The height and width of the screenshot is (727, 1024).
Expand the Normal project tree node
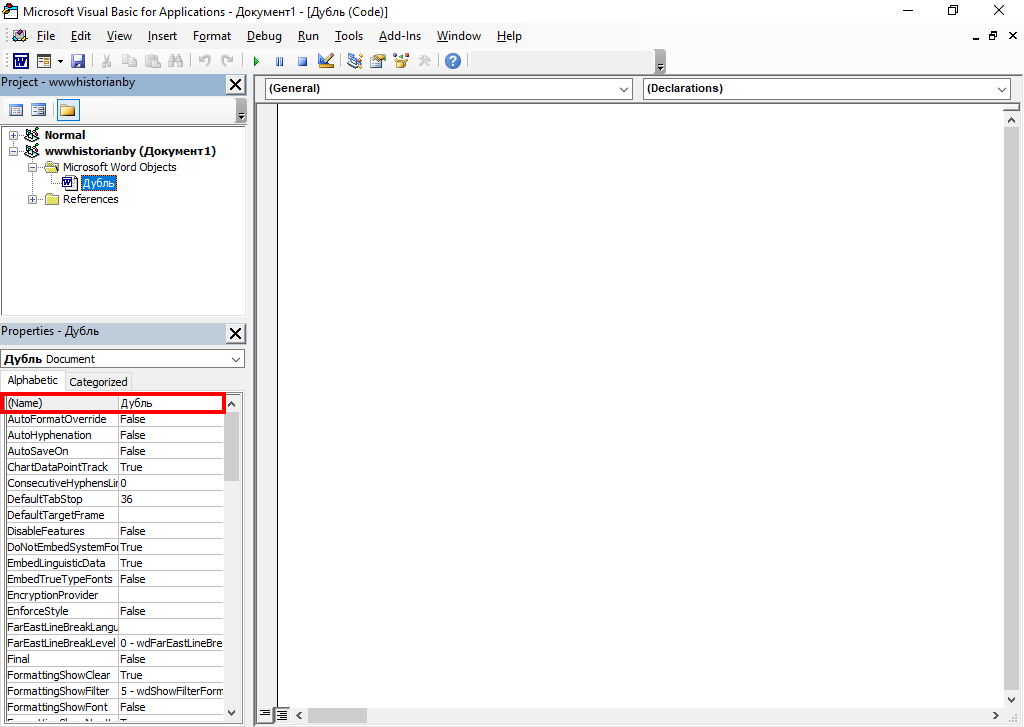(14, 135)
